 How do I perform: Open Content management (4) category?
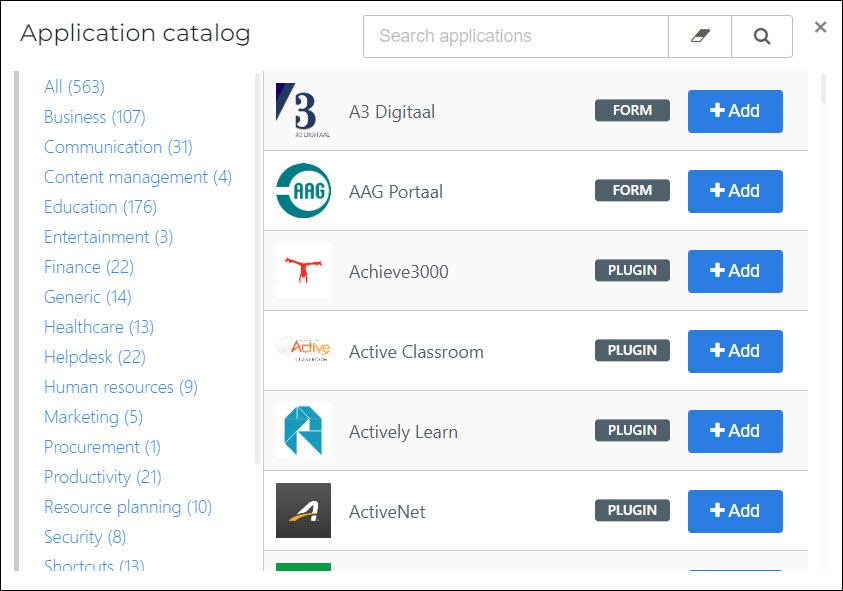pos(138,177)
